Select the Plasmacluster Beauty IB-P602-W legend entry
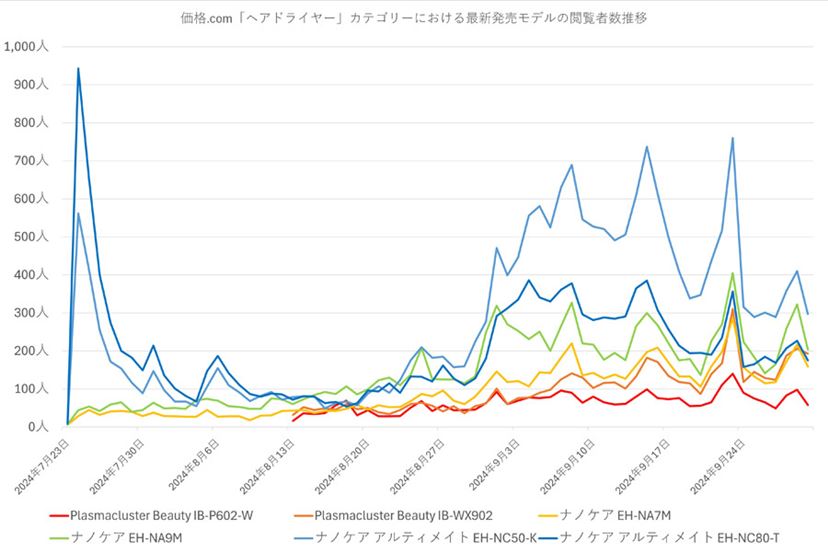Image resolution: width=828 pixels, height=552 pixels. click(152, 515)
